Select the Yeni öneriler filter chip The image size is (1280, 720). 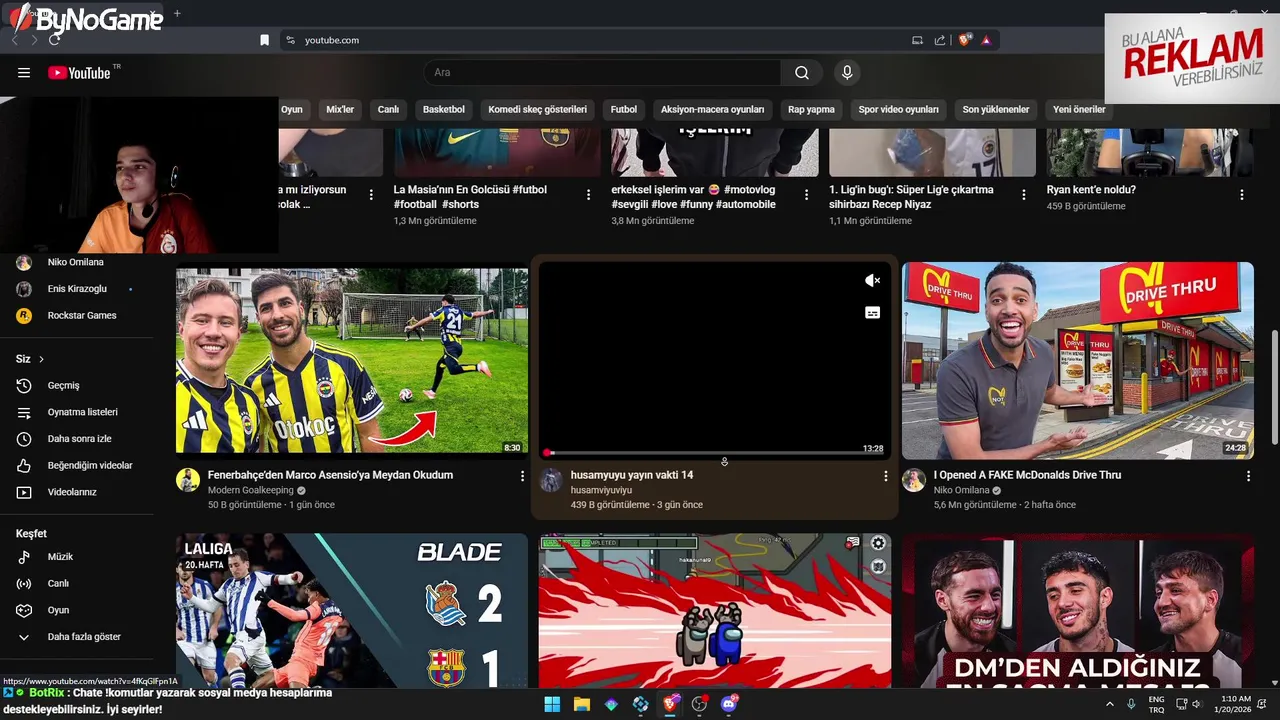coord(1079,110)
